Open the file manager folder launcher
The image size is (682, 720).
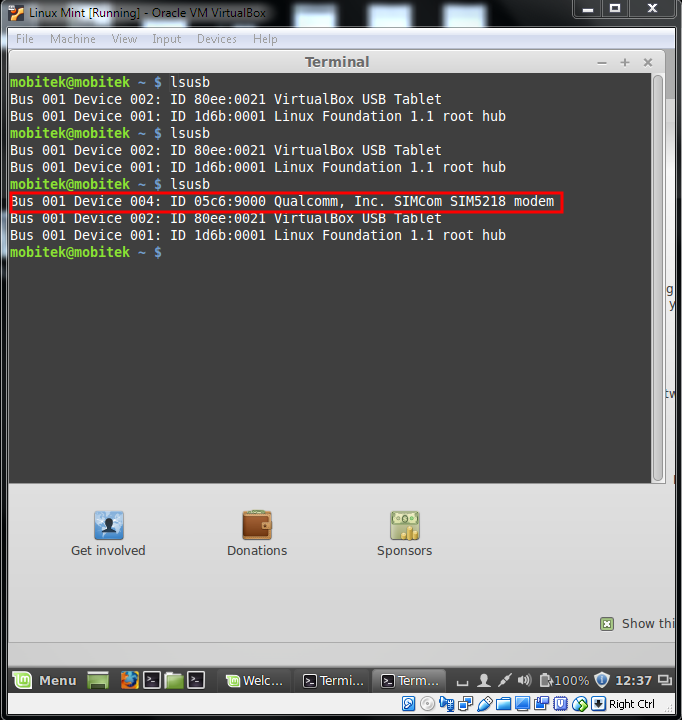(x=174, y=680)
